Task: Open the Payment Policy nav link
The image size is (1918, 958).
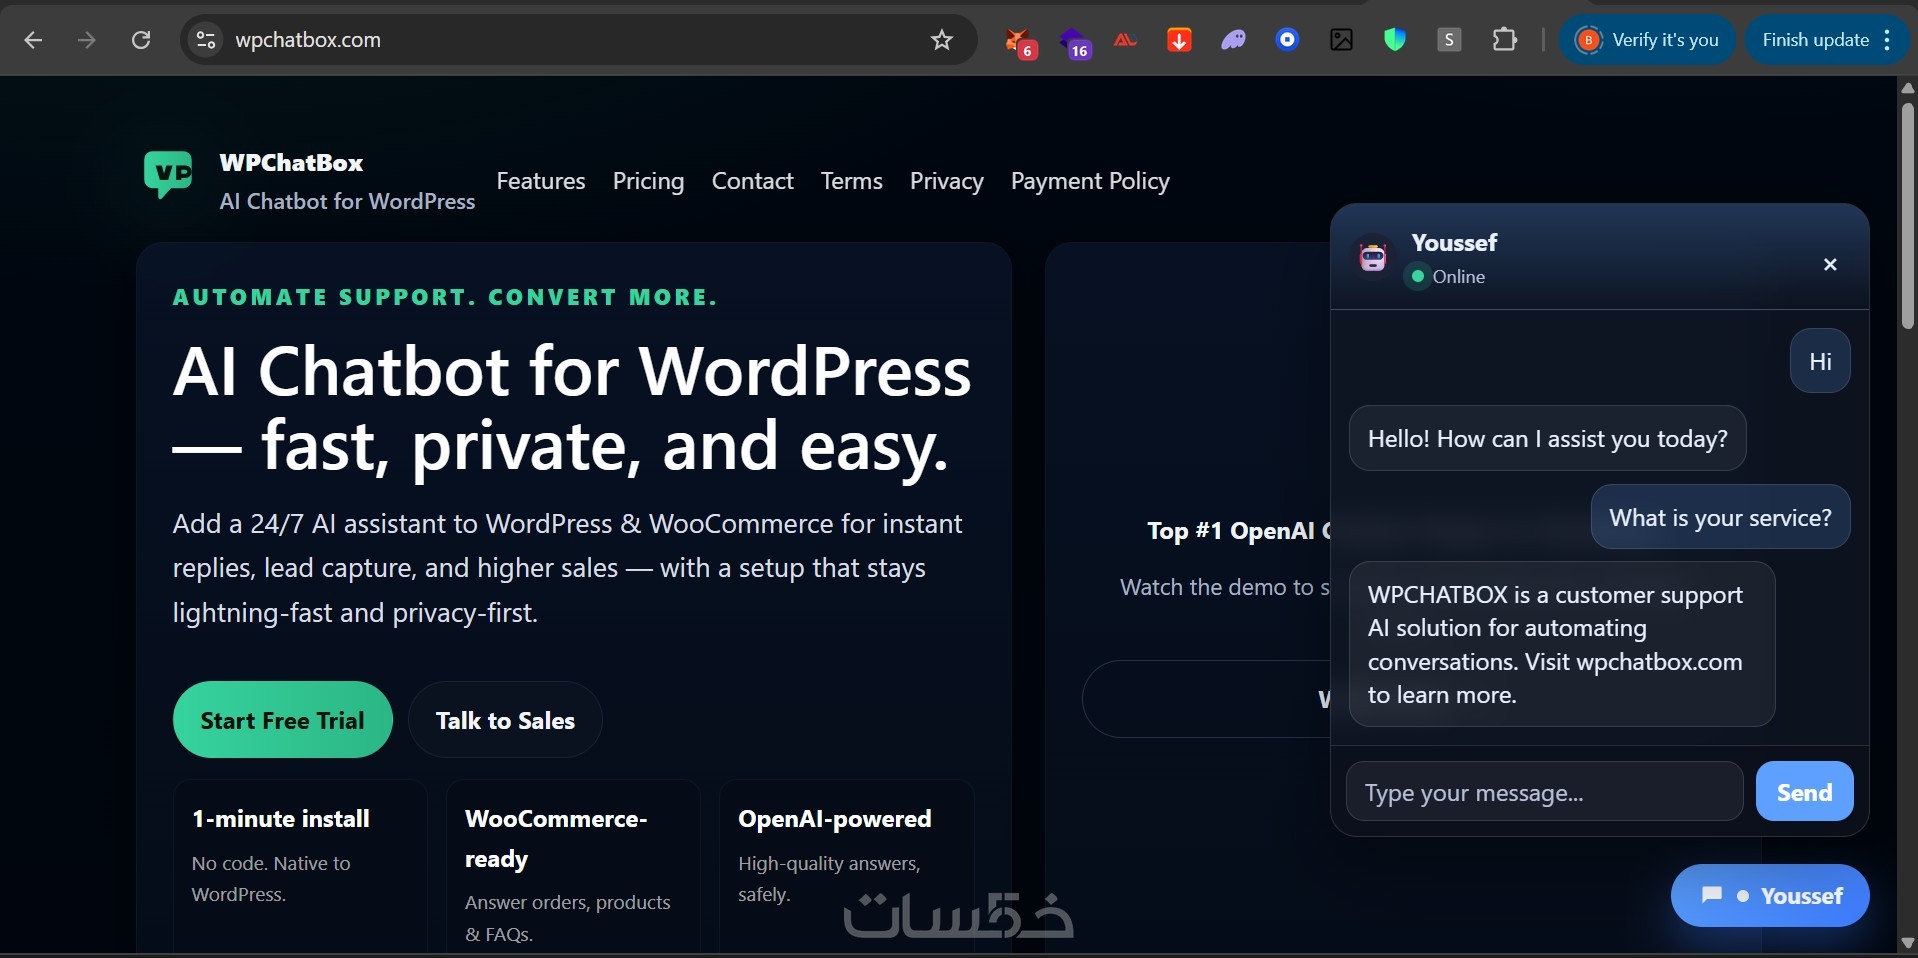Action: click(x=1090, y=181)
